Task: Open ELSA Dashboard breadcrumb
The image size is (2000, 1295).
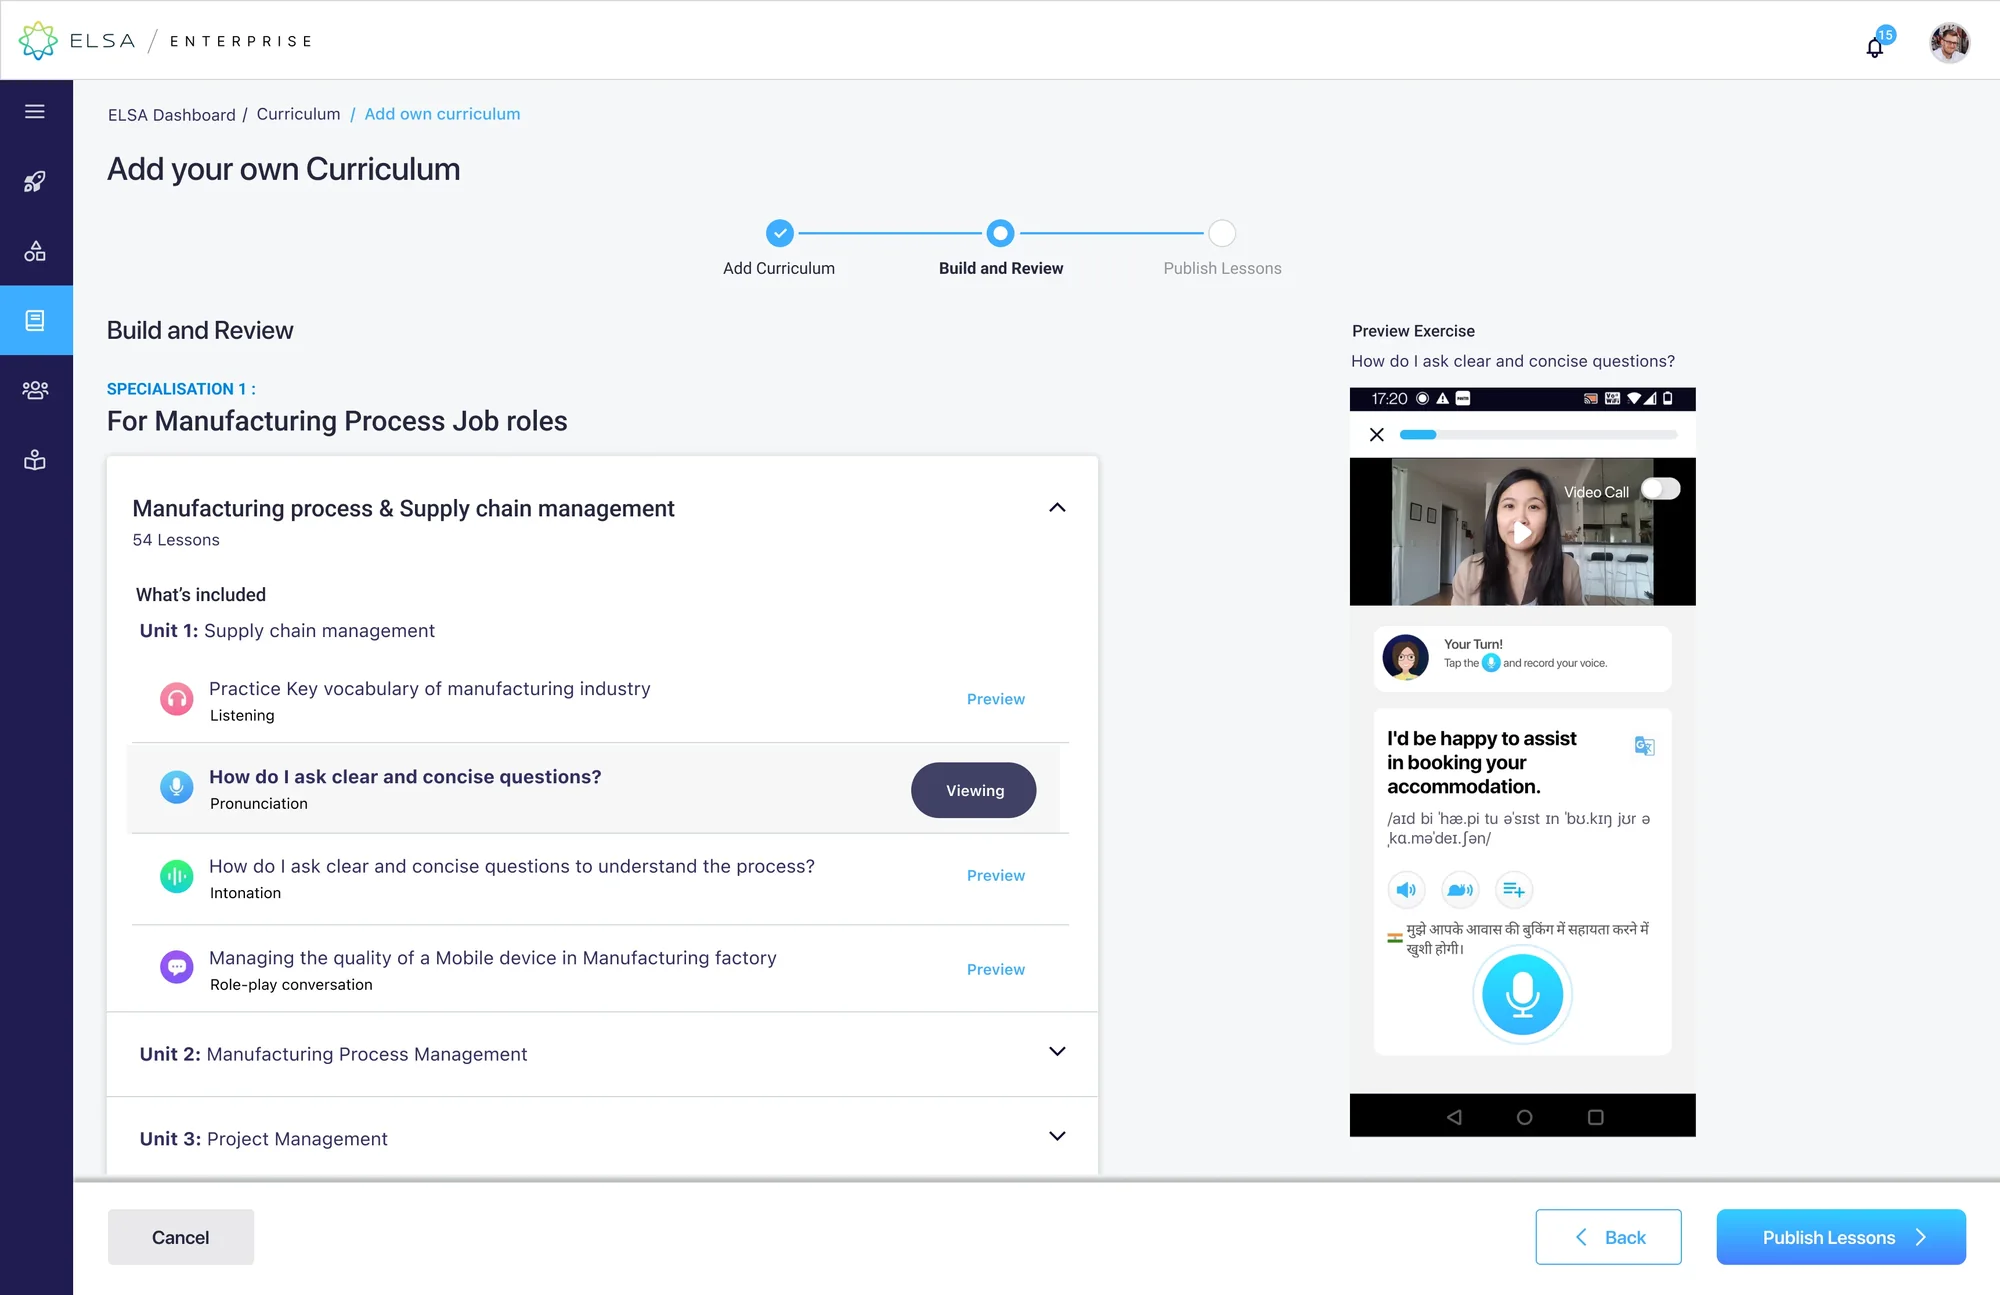Action: 172,115
